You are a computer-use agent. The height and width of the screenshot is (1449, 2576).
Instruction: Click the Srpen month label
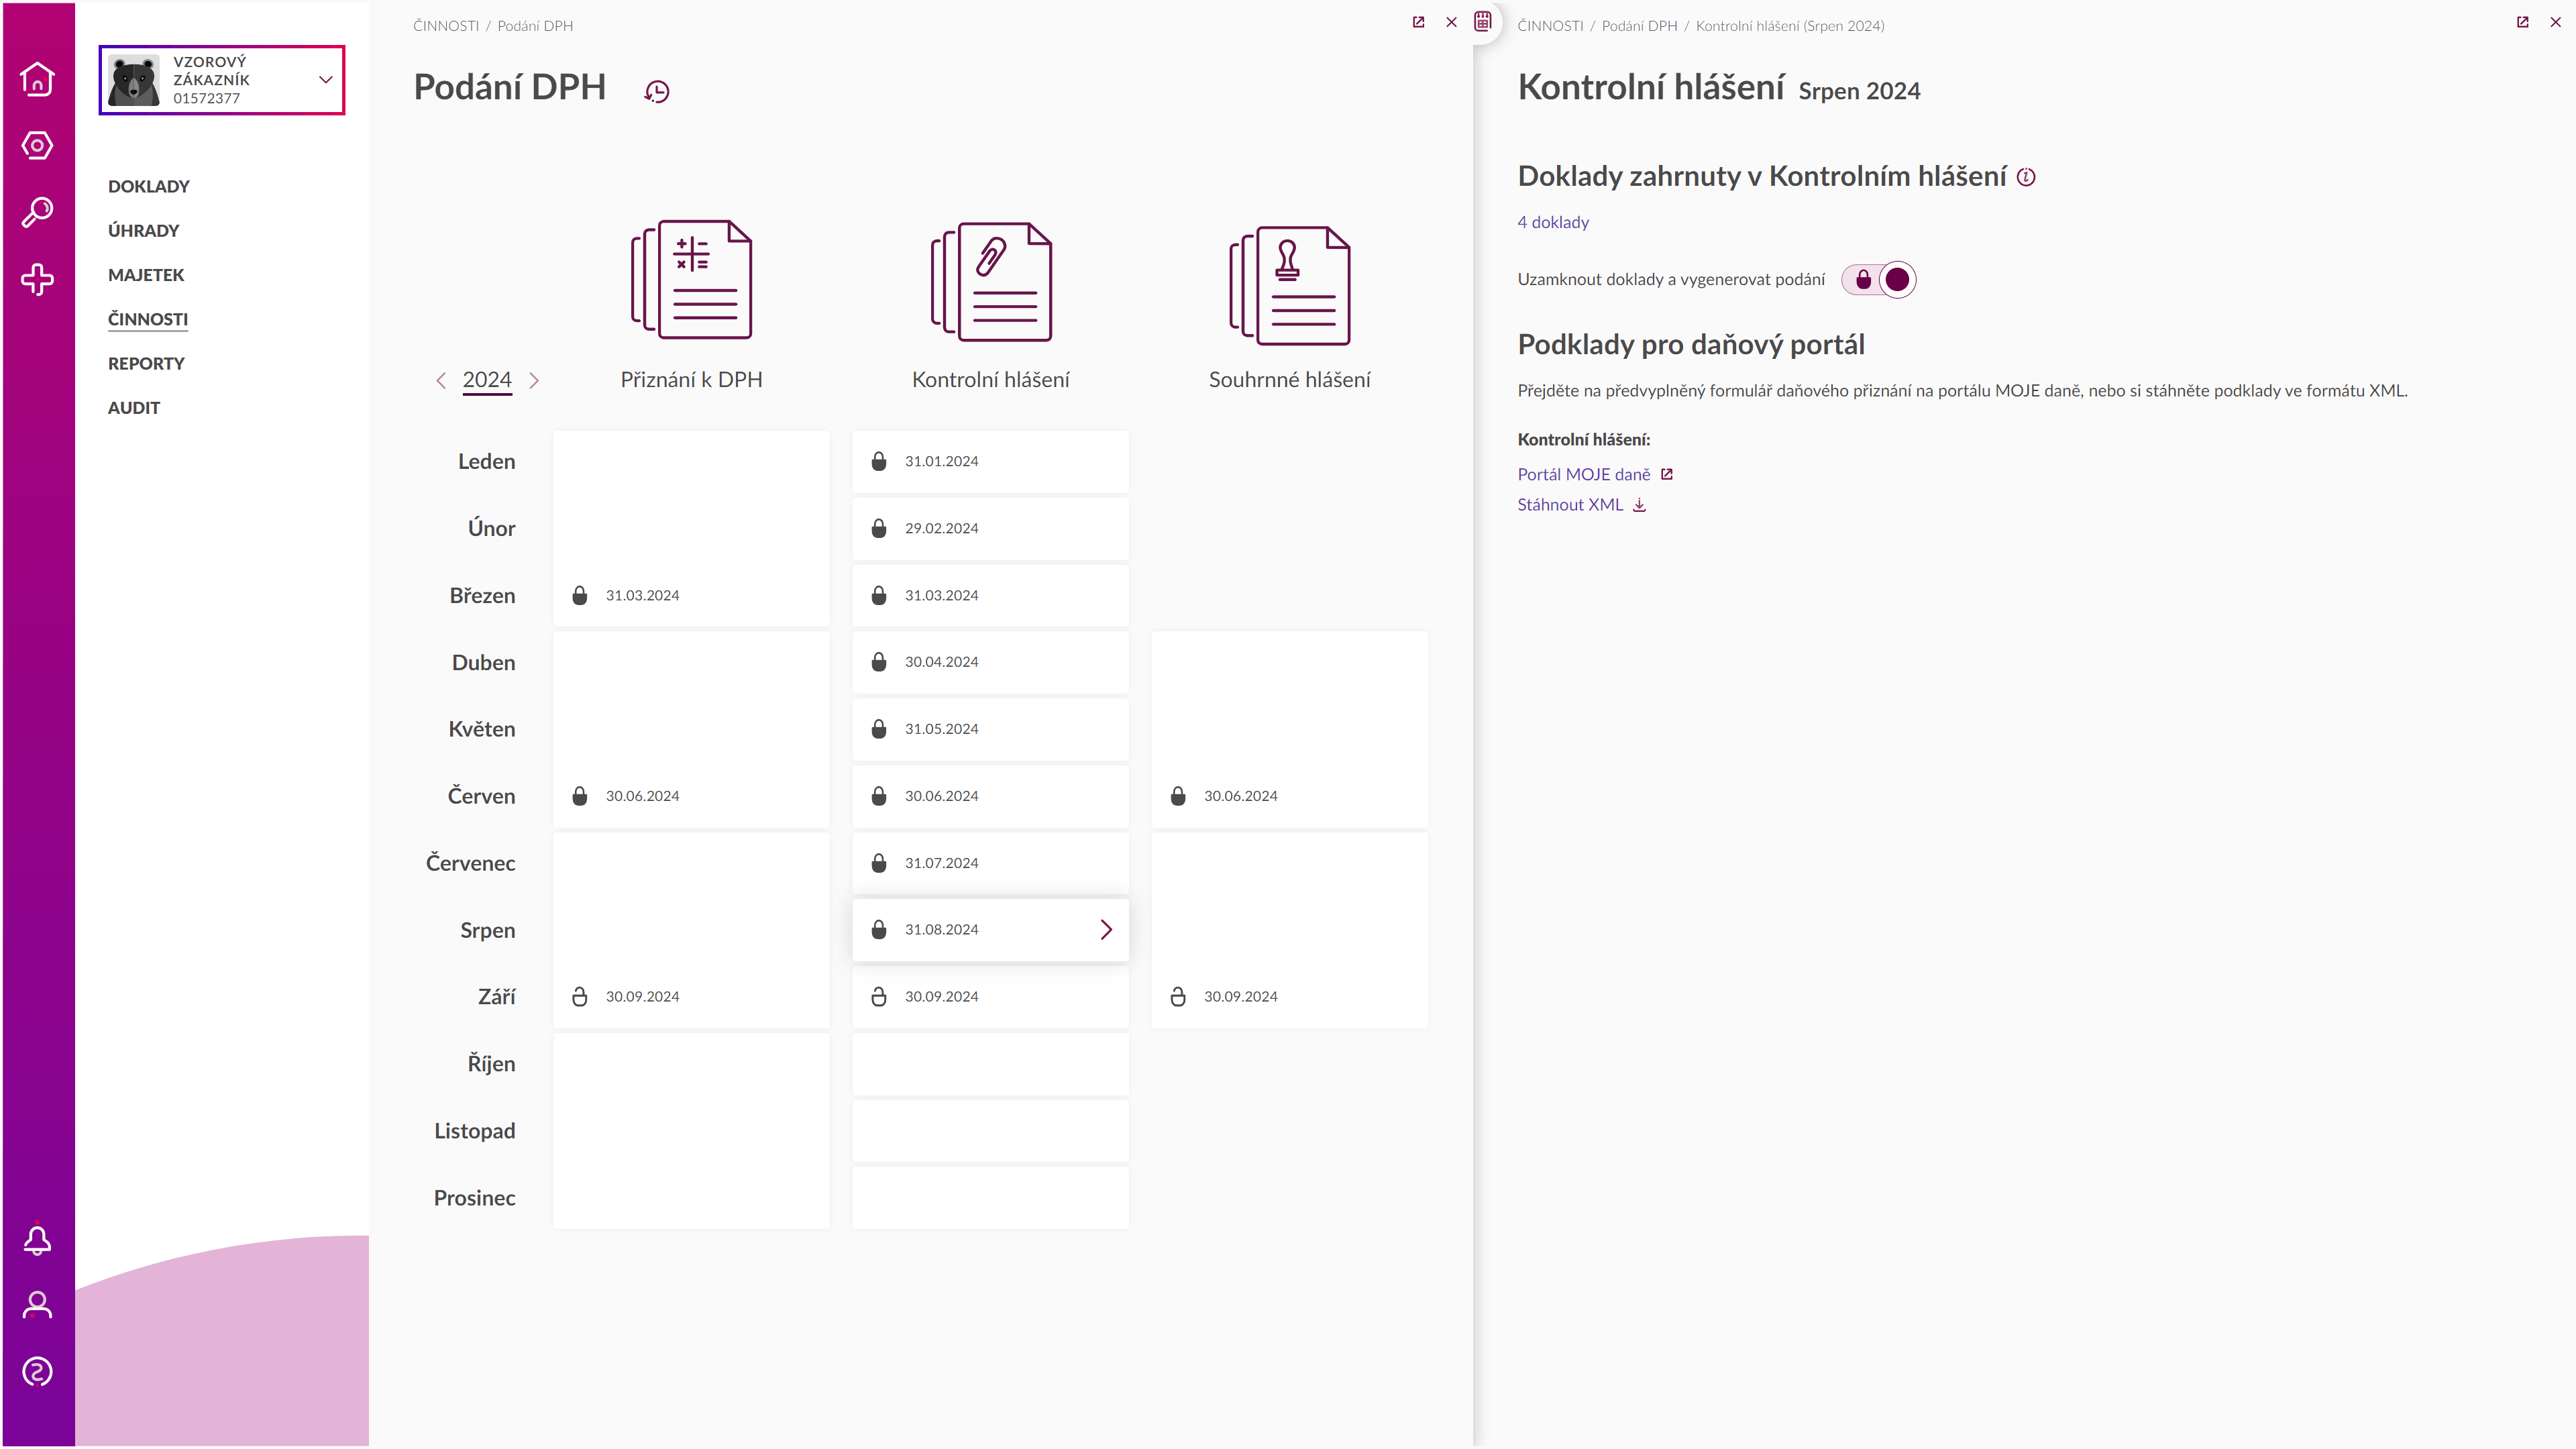(x=488, y=930)
